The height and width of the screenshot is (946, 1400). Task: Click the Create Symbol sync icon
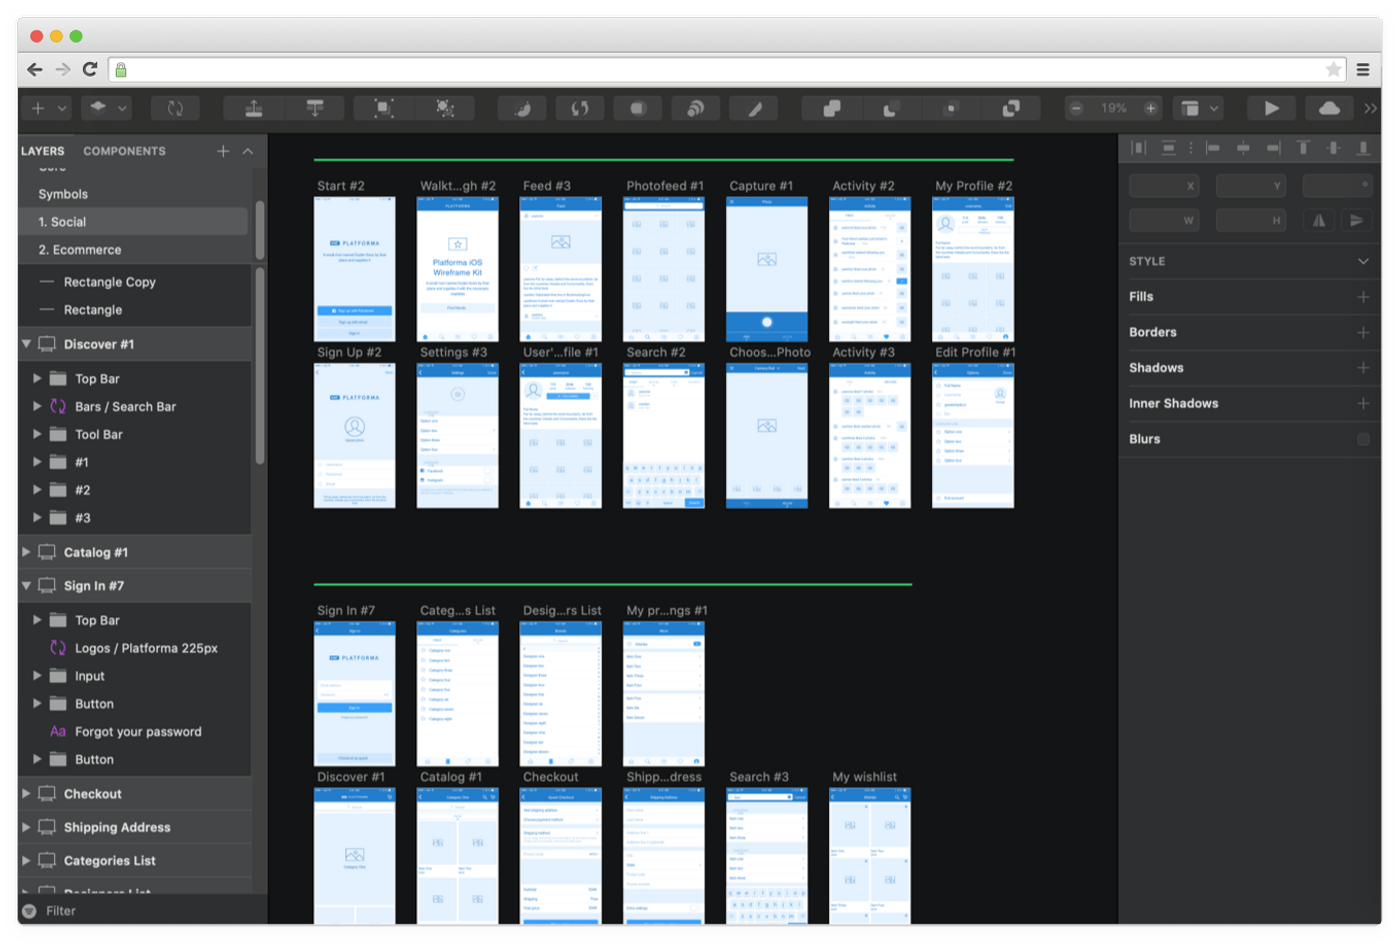tap(175, 108)
